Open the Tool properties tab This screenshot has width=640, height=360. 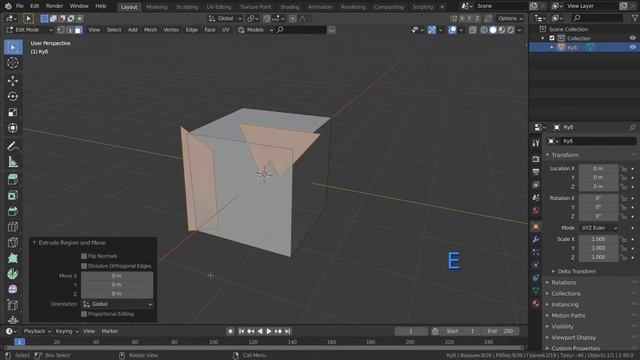tap(536, 143)
